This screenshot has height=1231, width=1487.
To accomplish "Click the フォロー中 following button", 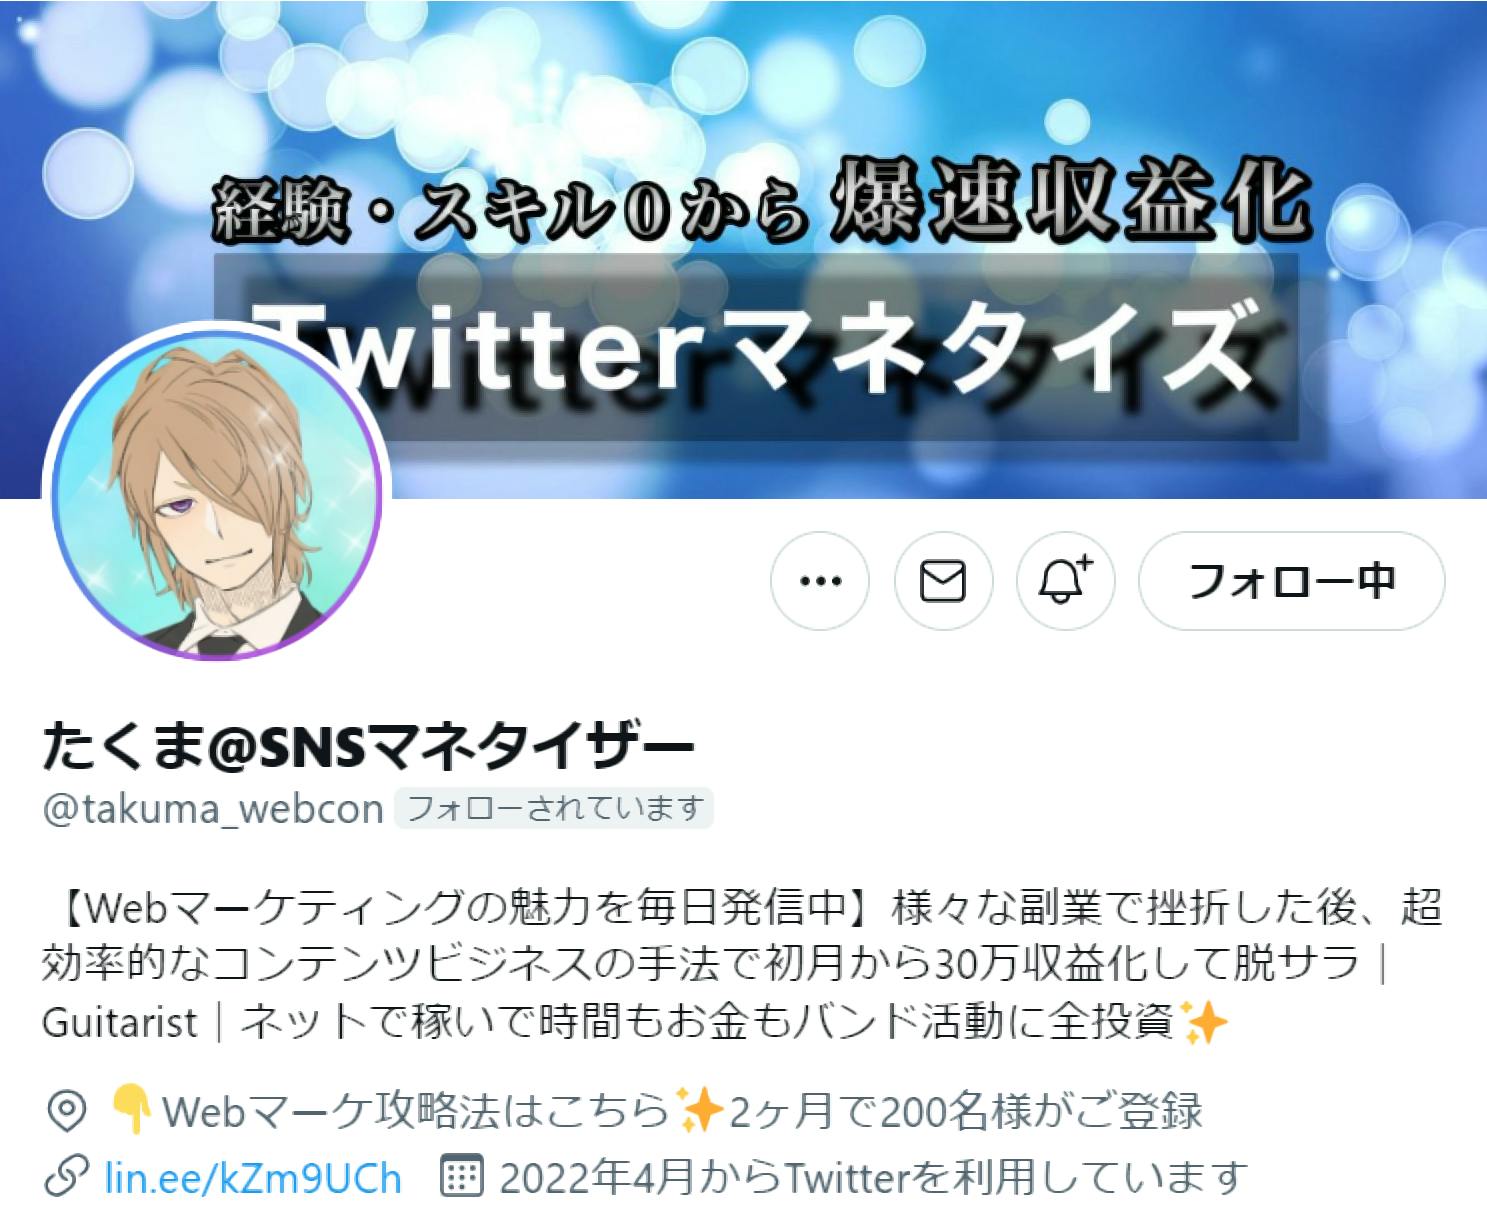I will (x=1291, y=581).
